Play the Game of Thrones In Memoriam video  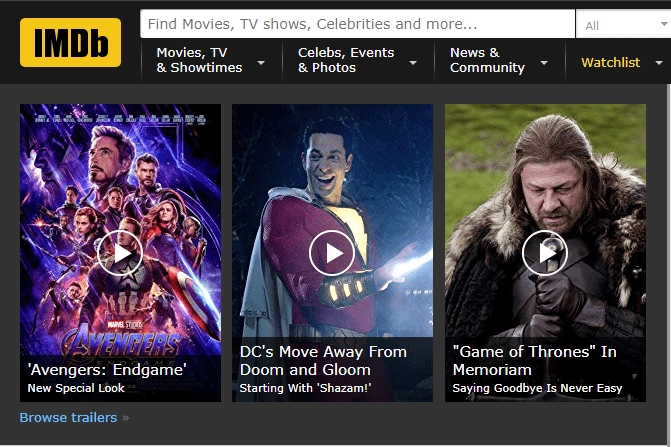click(545, 253)
